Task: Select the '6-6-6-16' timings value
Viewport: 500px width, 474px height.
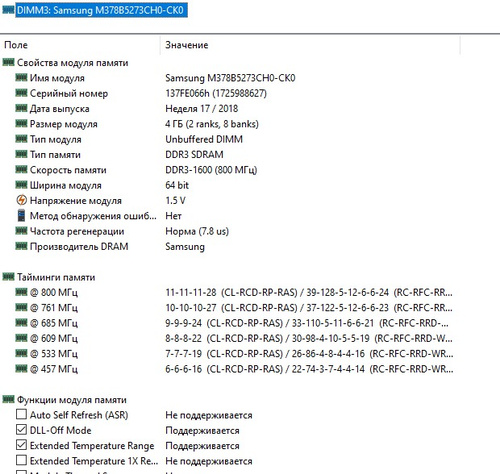Action: tap(184, 369)
